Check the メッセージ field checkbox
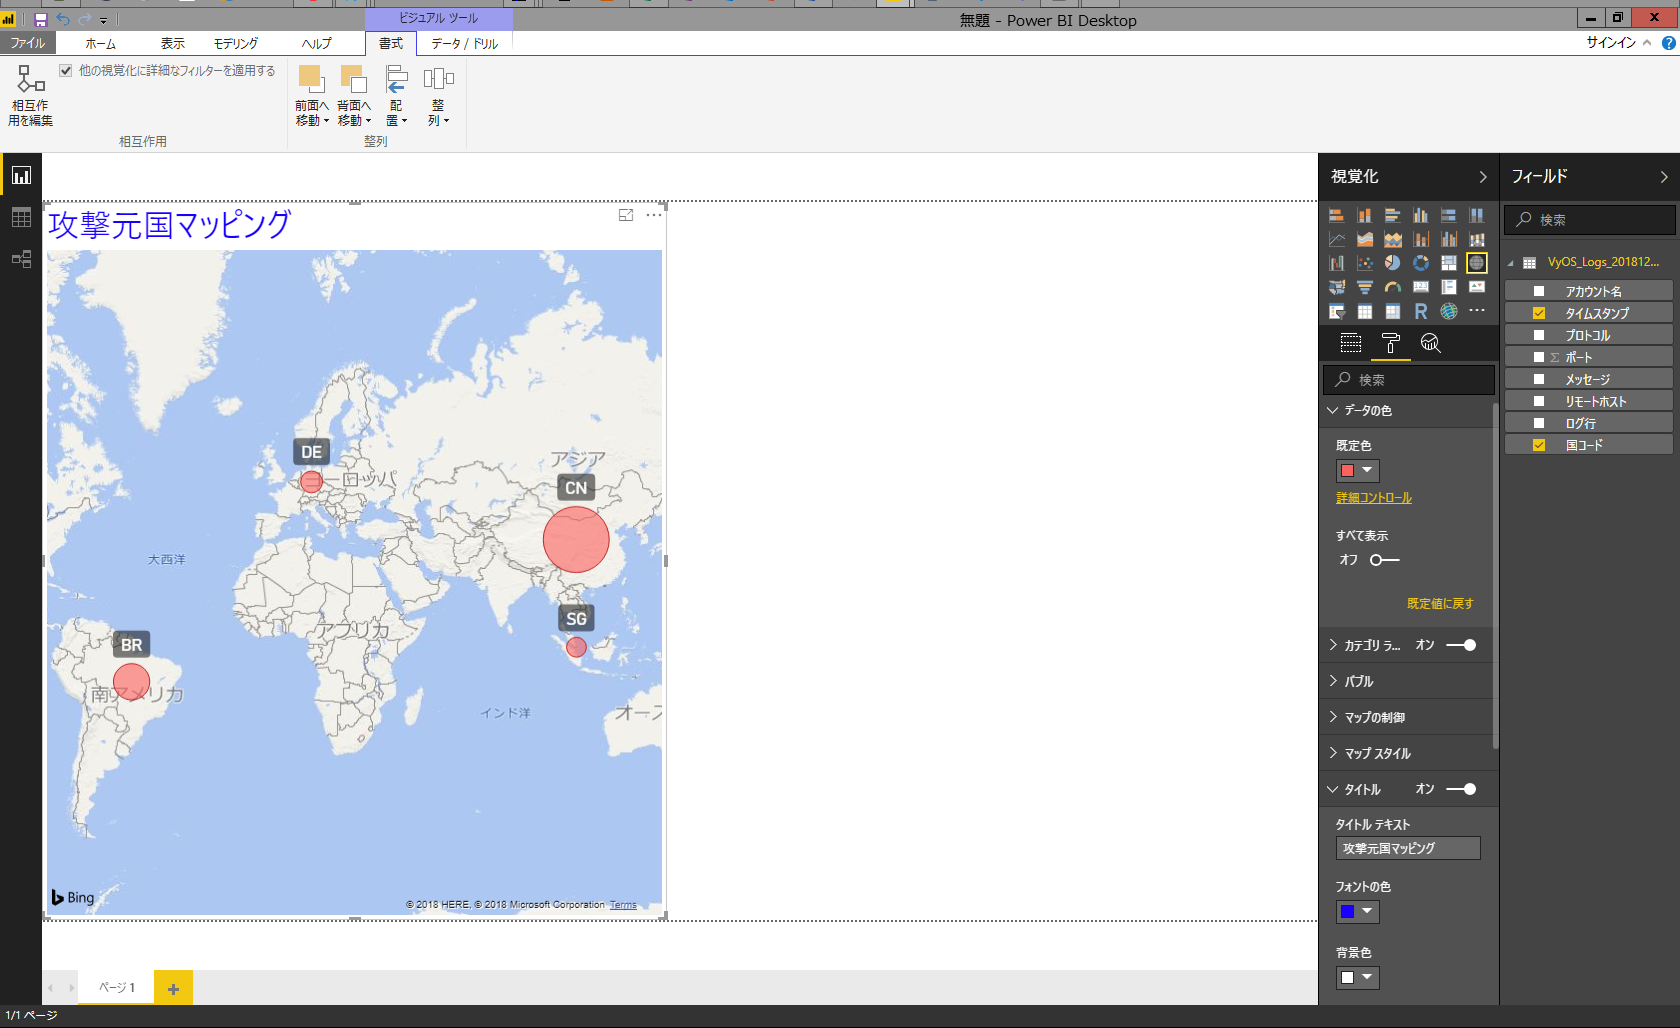This screenshot has width=1680, height=1028. click(x=1539, y=379)
